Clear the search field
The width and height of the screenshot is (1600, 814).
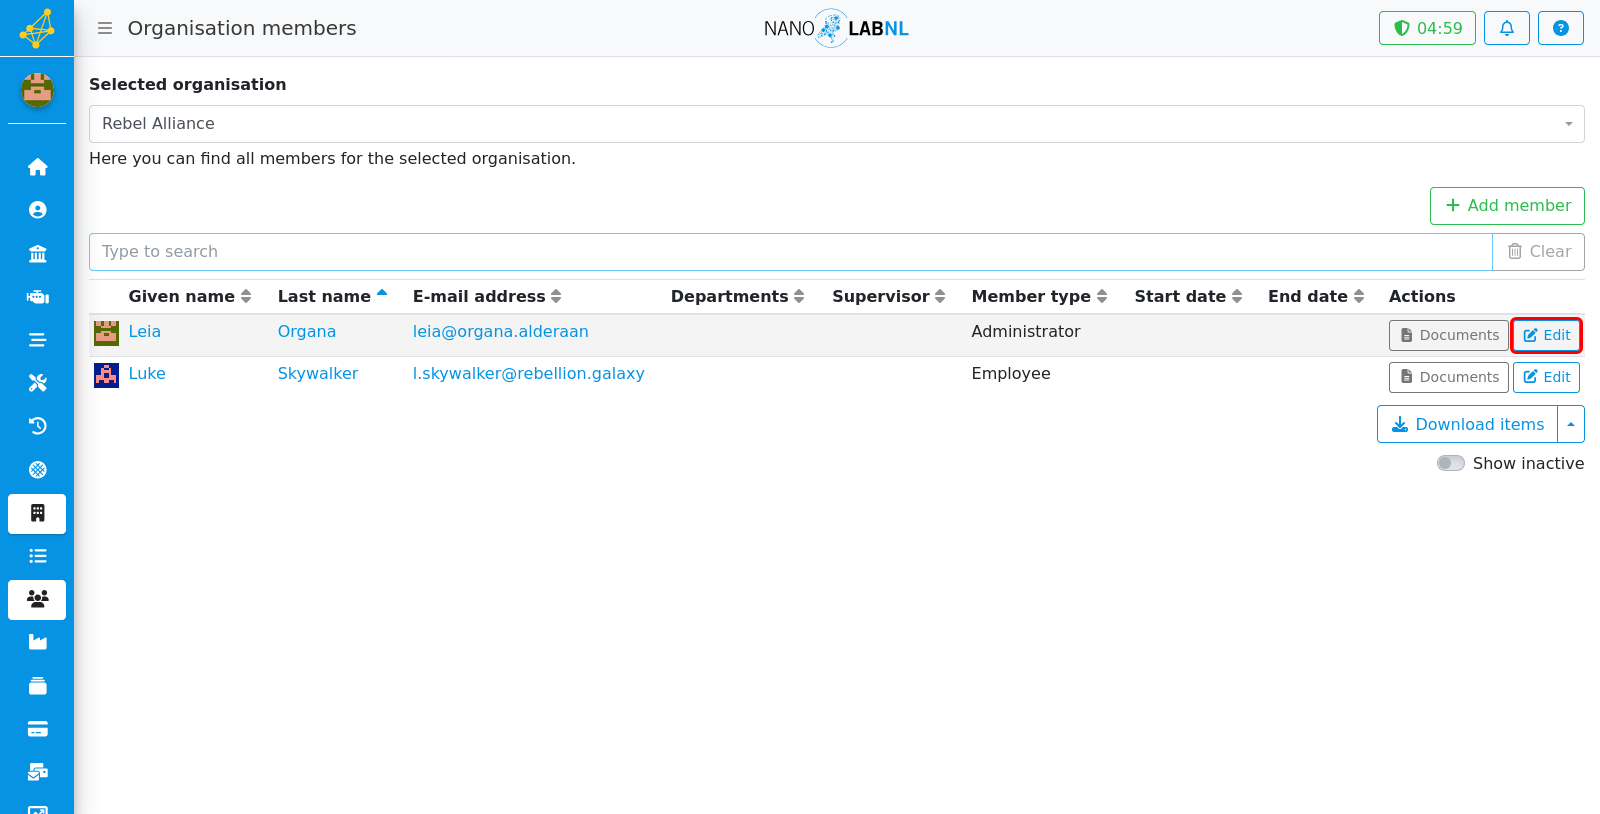point(1538,252)
